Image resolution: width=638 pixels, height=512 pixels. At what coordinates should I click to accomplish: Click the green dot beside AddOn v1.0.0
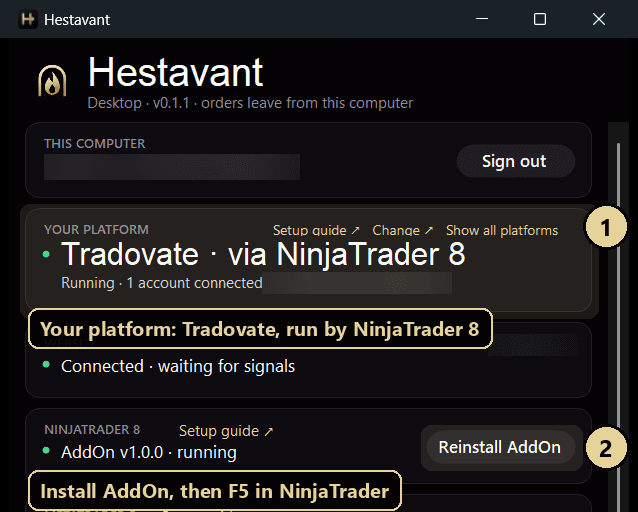click(46, 451)
